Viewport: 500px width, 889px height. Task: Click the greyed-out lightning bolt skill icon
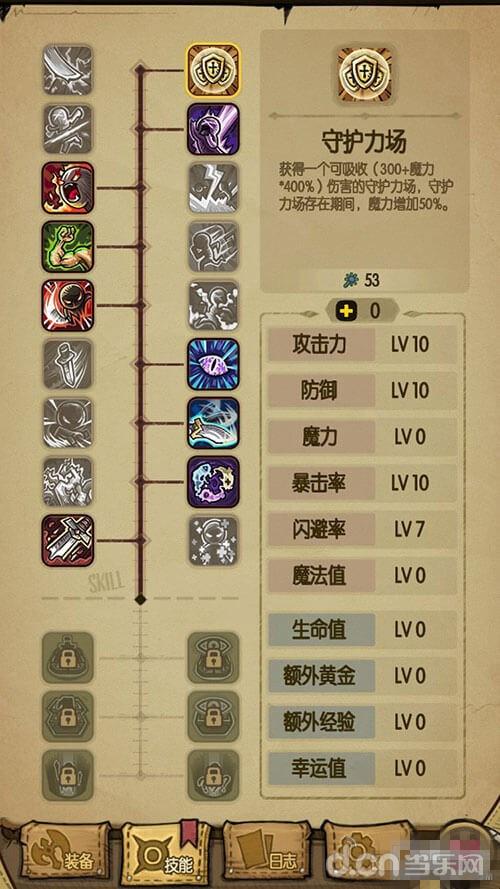tap(213, 188)
